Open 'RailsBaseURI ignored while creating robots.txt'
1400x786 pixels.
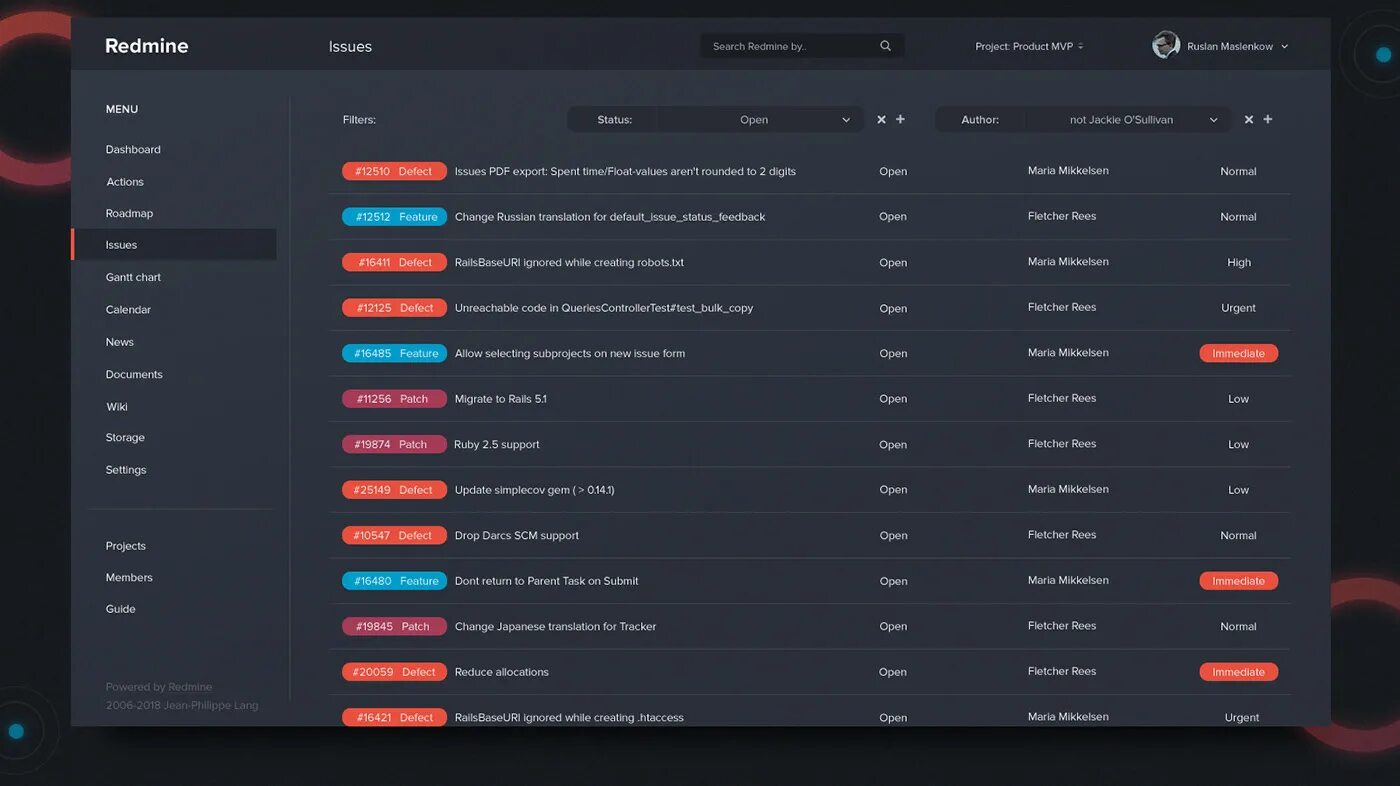coord(569,262)
